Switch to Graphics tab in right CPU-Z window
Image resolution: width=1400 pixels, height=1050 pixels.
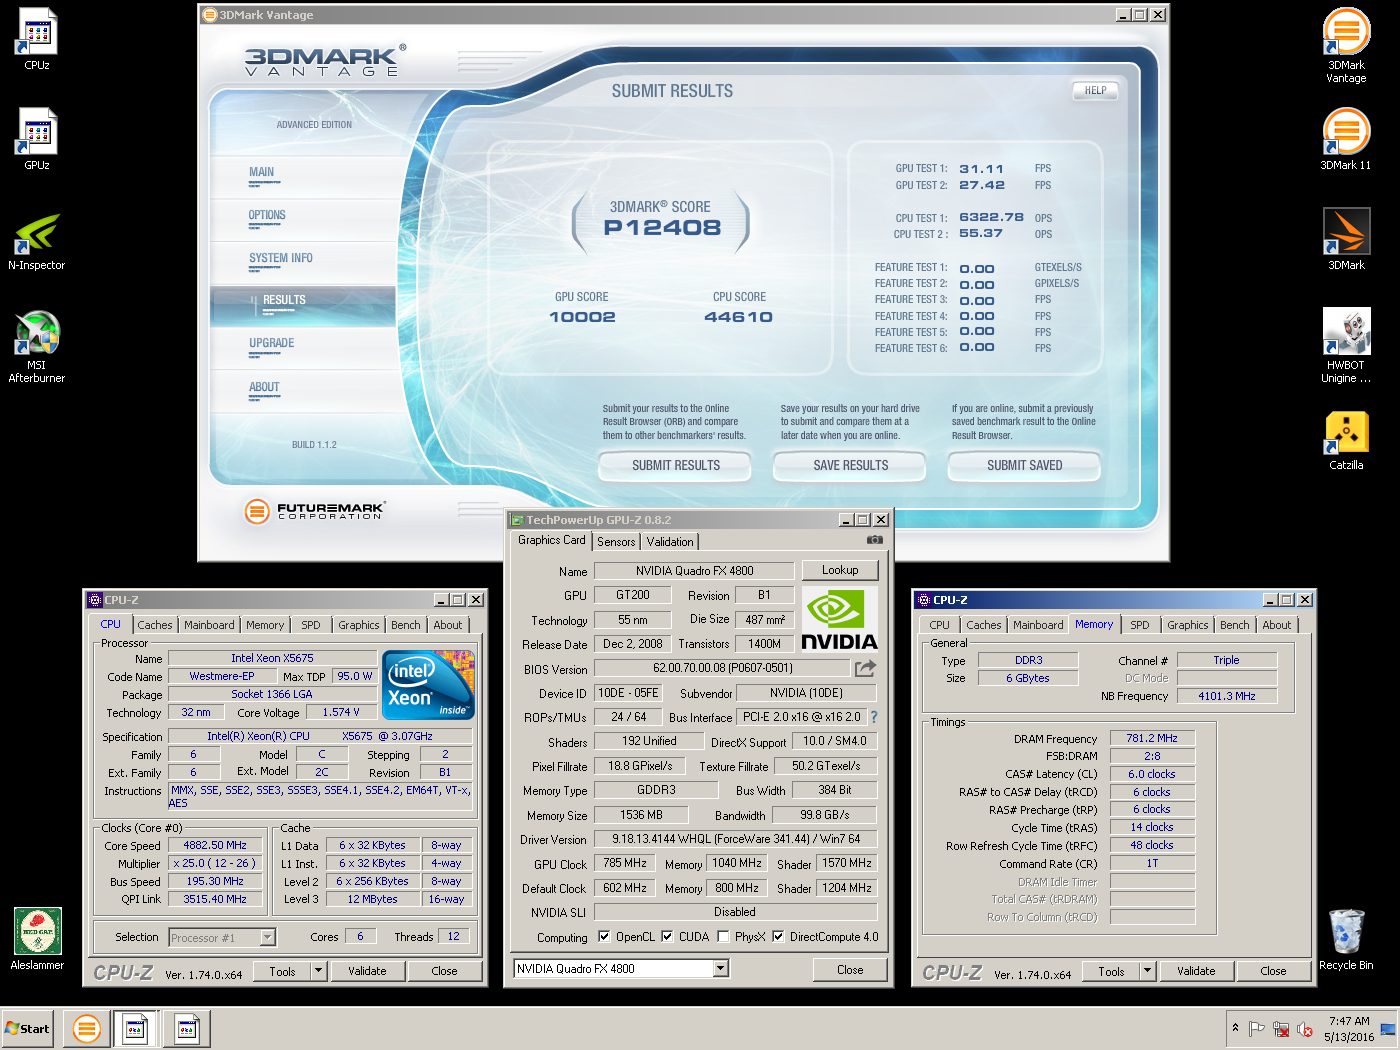pos(1187,625)
